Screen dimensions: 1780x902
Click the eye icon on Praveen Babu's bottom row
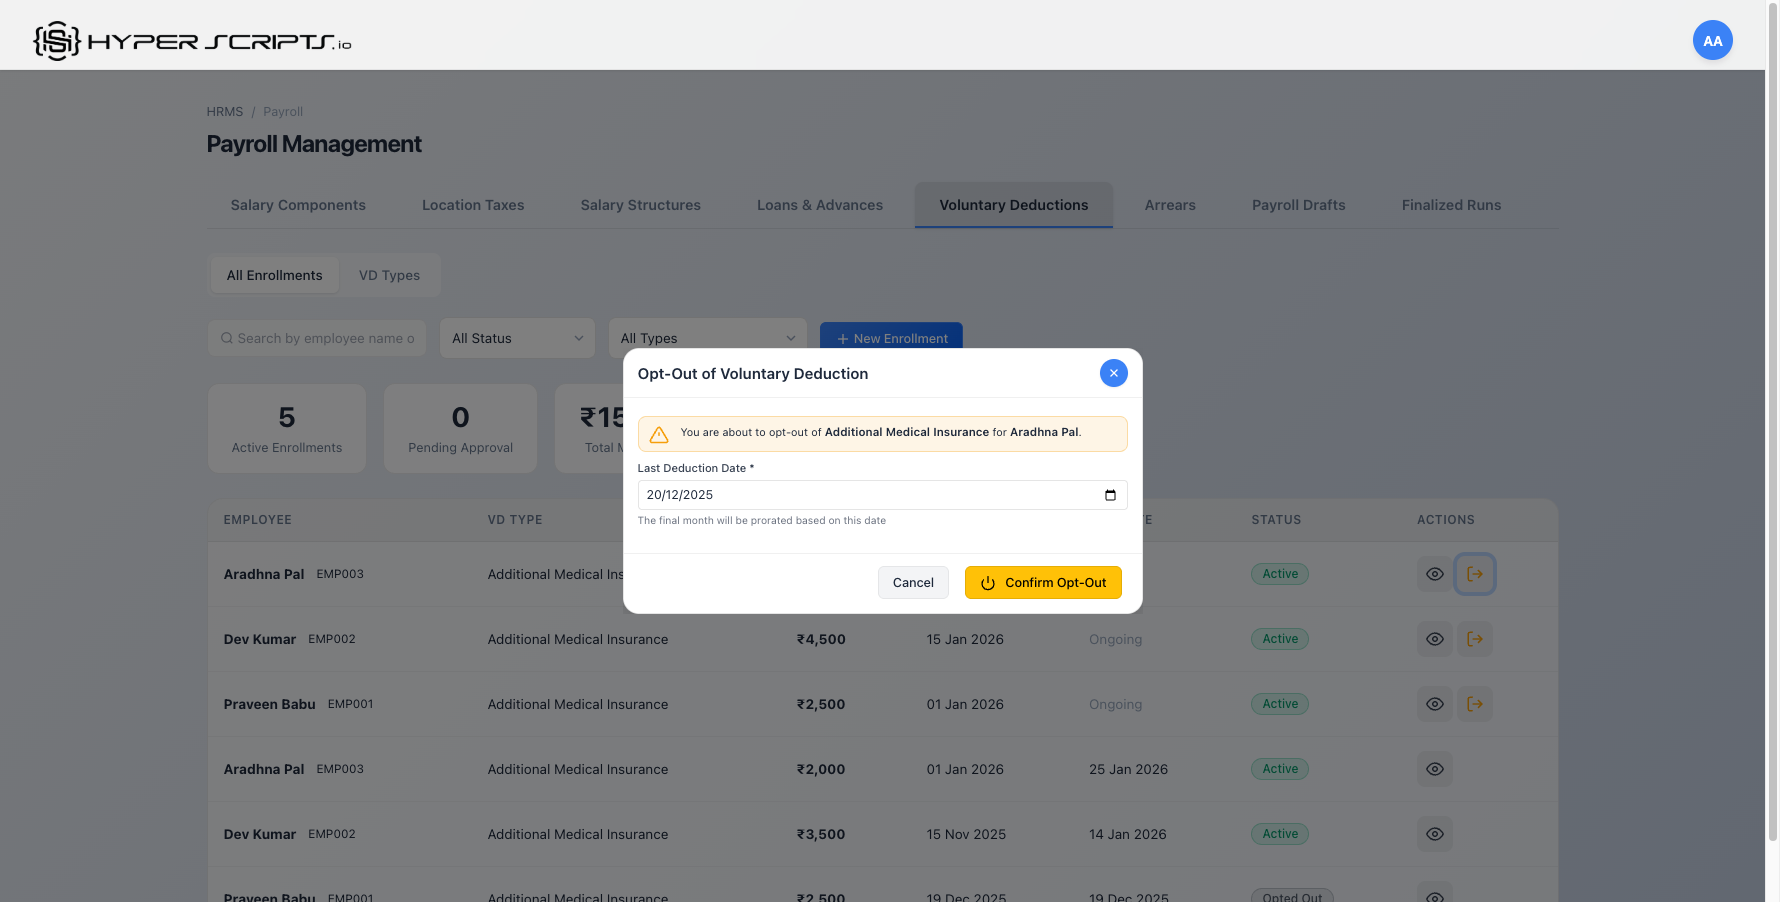(1435, 895)
